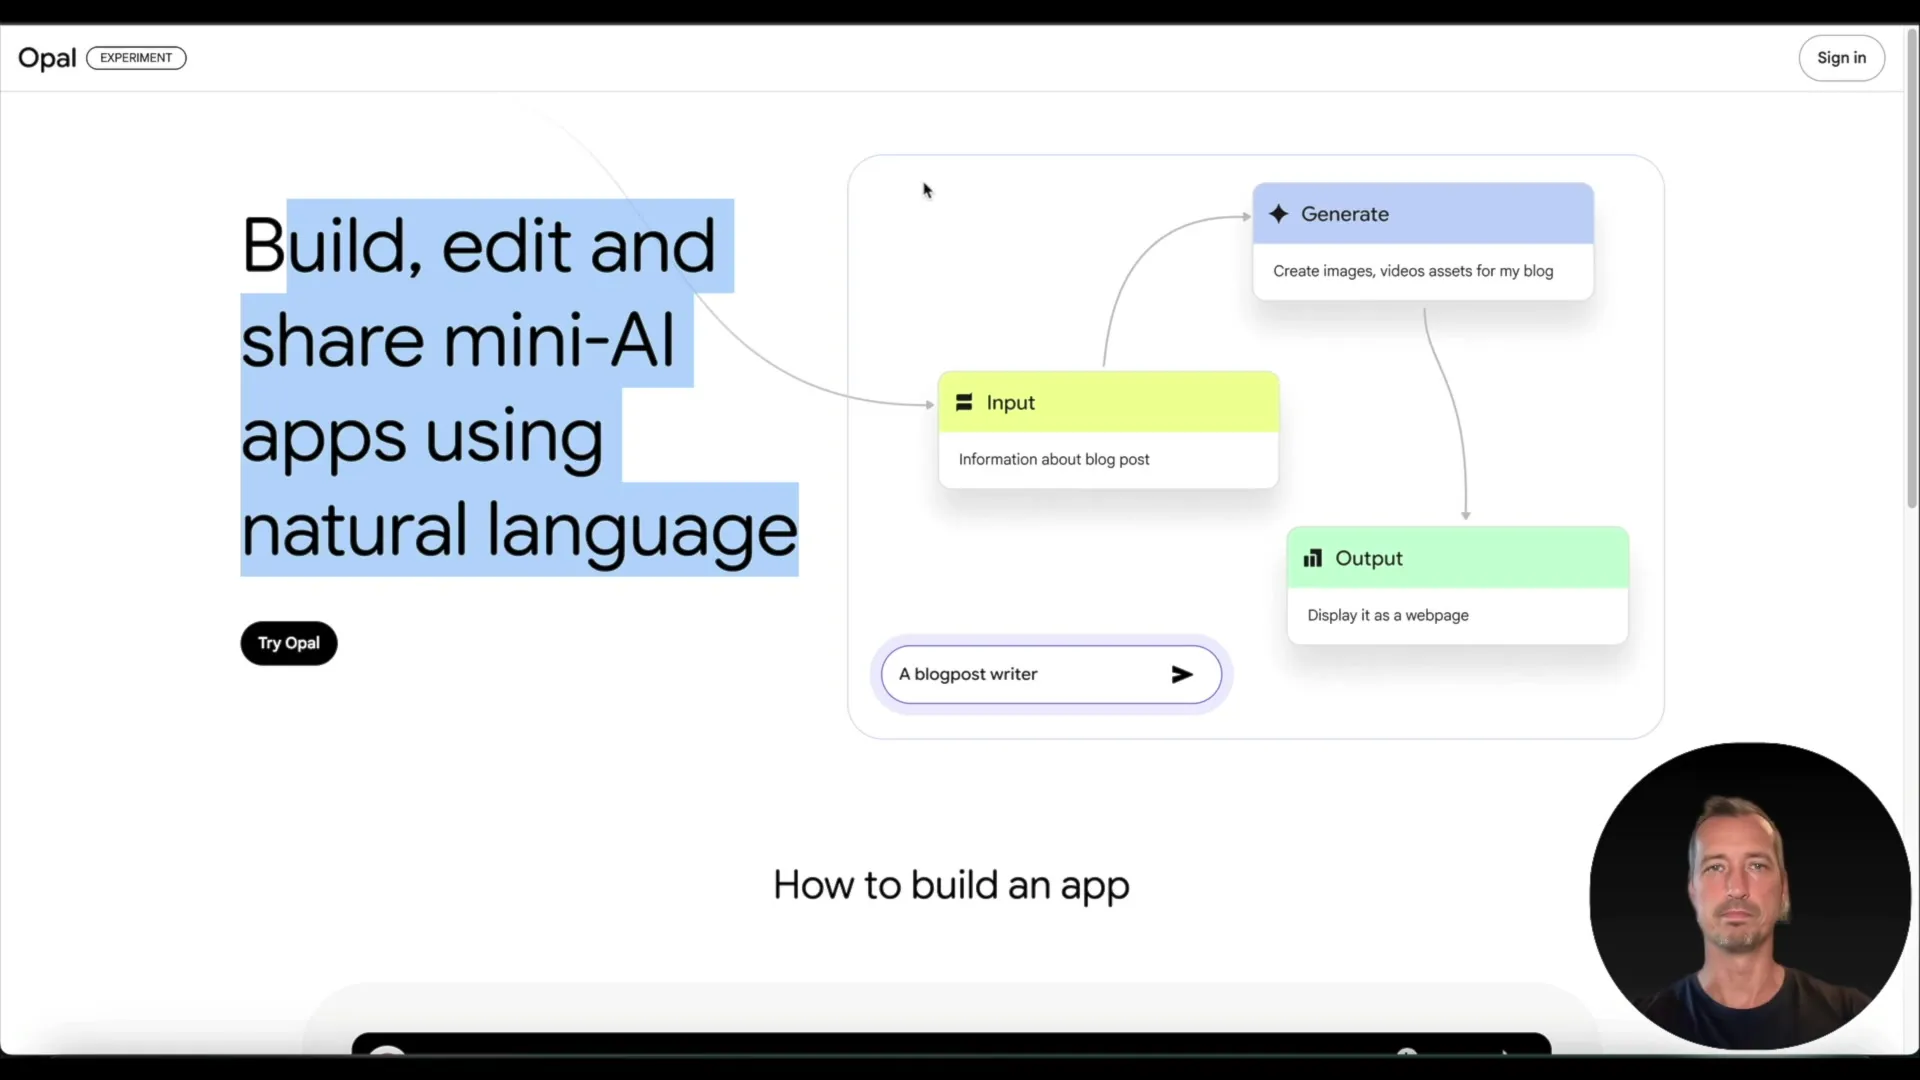This screenshot has width=1920, height=1080.
Task: Click the send arrow in the prompt field
Action: [1181, 674]
